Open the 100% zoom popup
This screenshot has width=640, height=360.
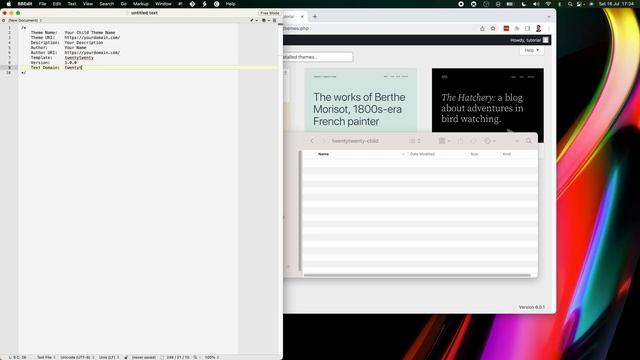click(x=211, y=357)
